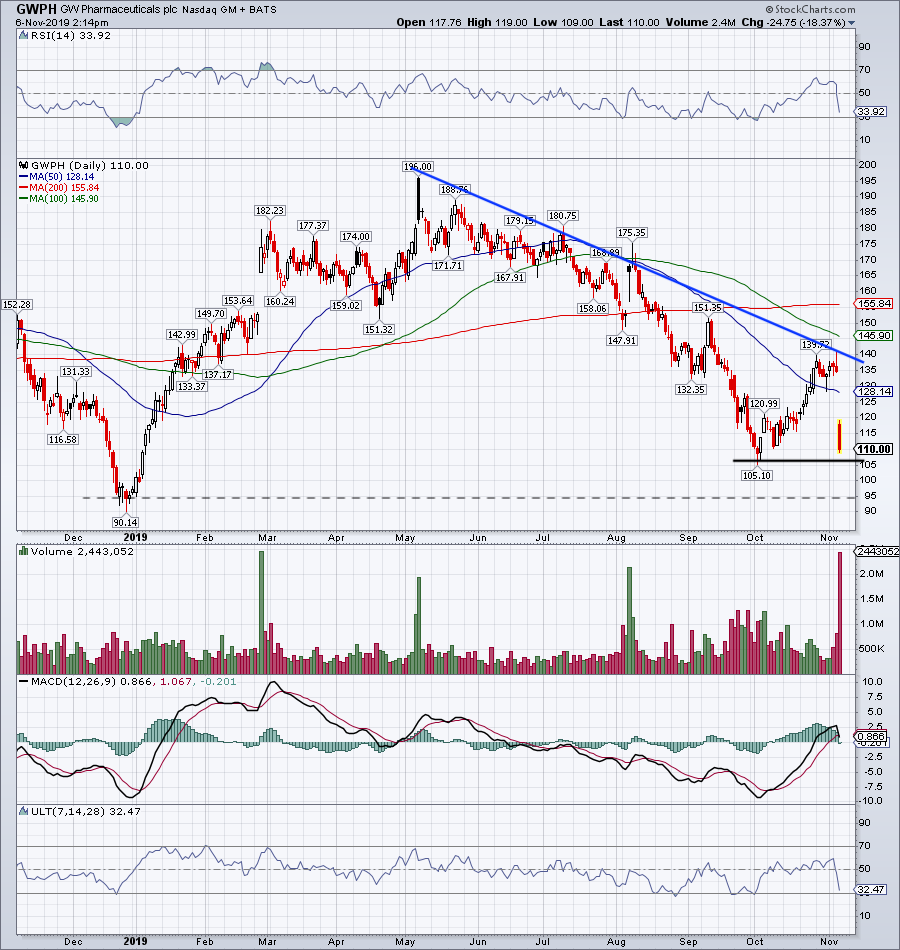Click the 151.32 price label

(379, 330)
